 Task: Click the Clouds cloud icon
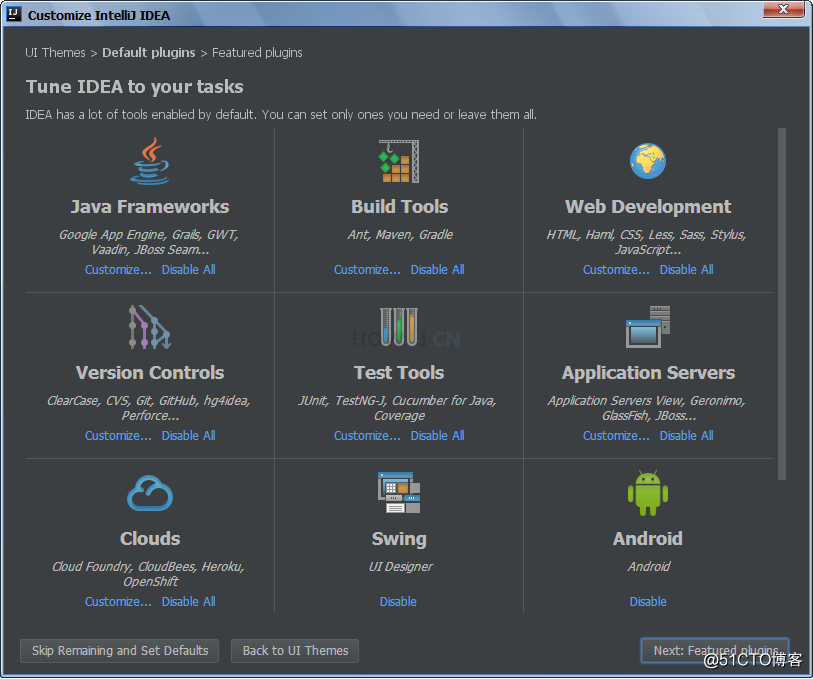coord(150,493)
